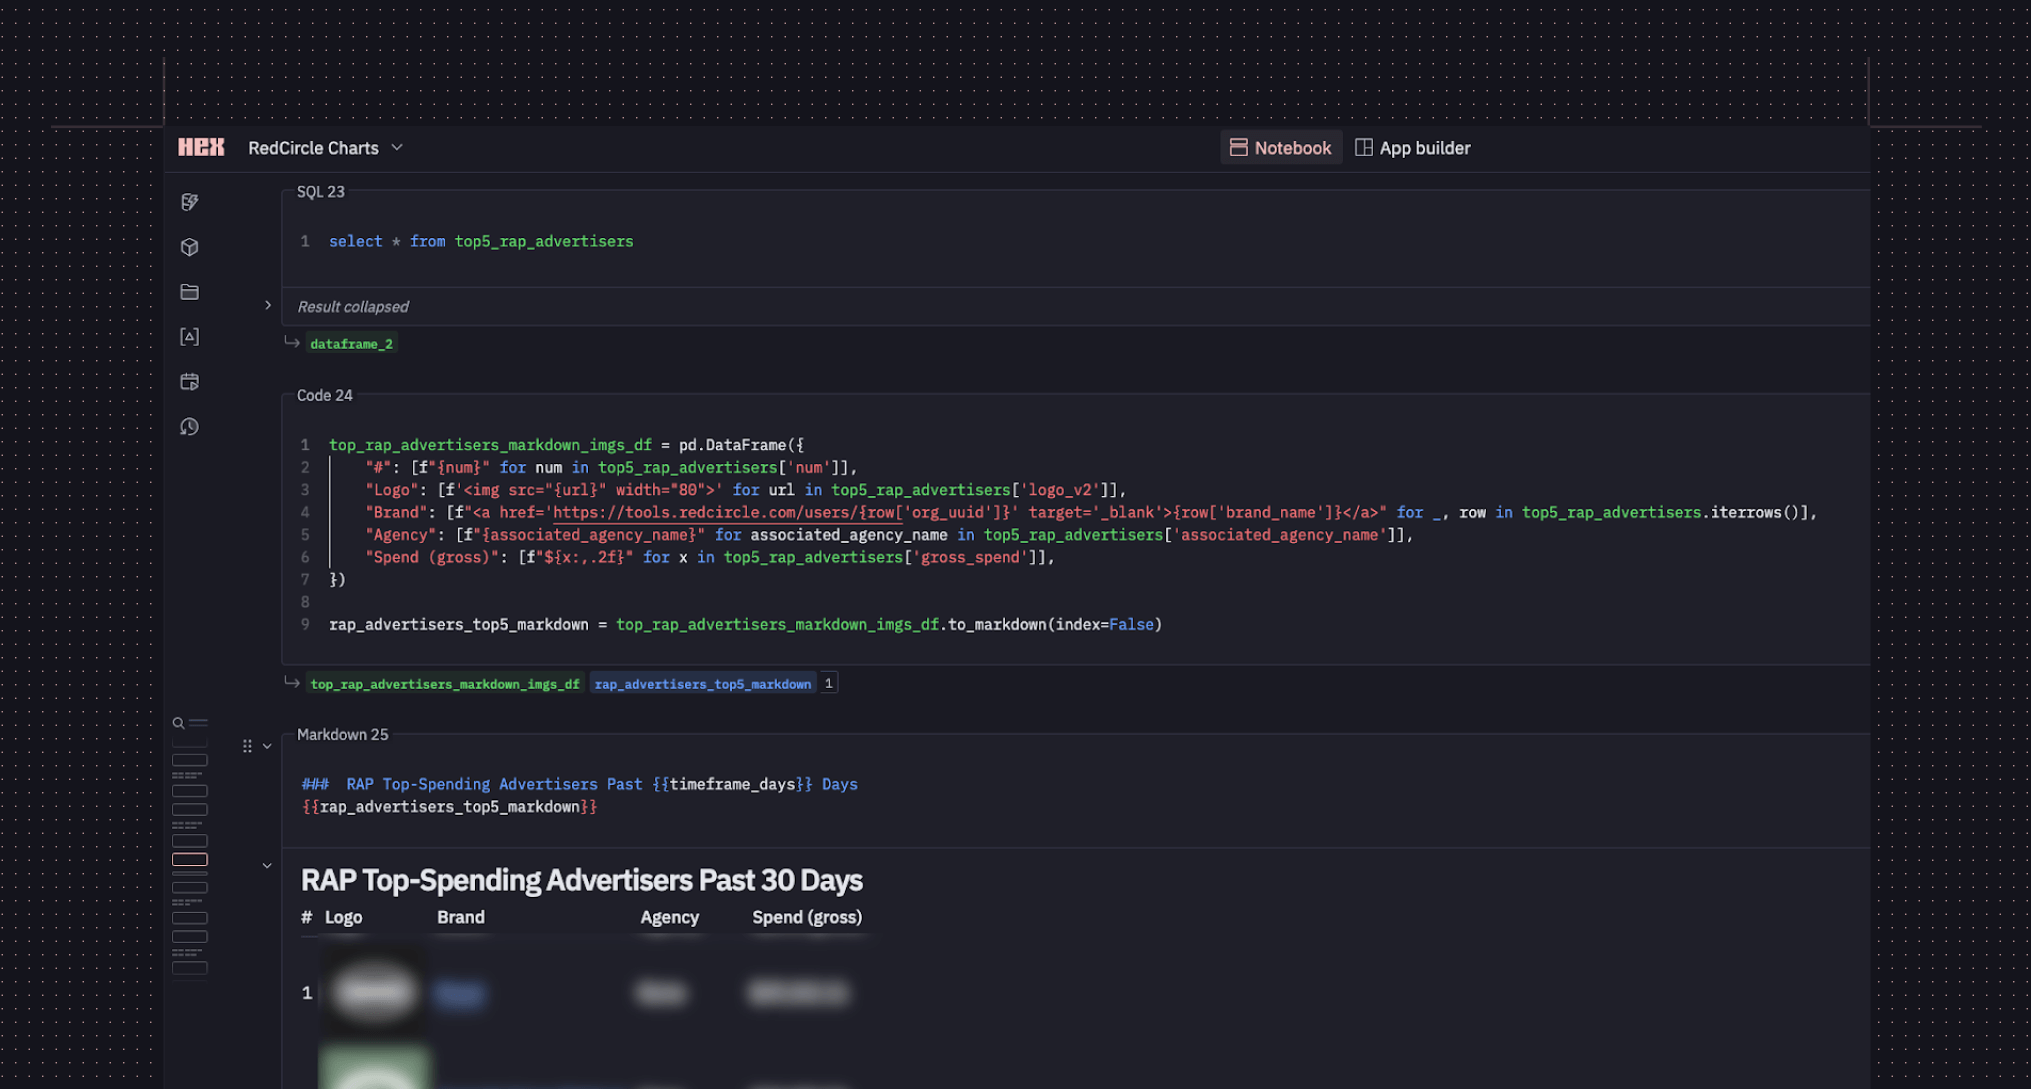Collapse the Markdown 25 cell source
Image resolution: width=2031 pixels, height=1089 pixels.
pyautogui.click(x=267, y=746)
